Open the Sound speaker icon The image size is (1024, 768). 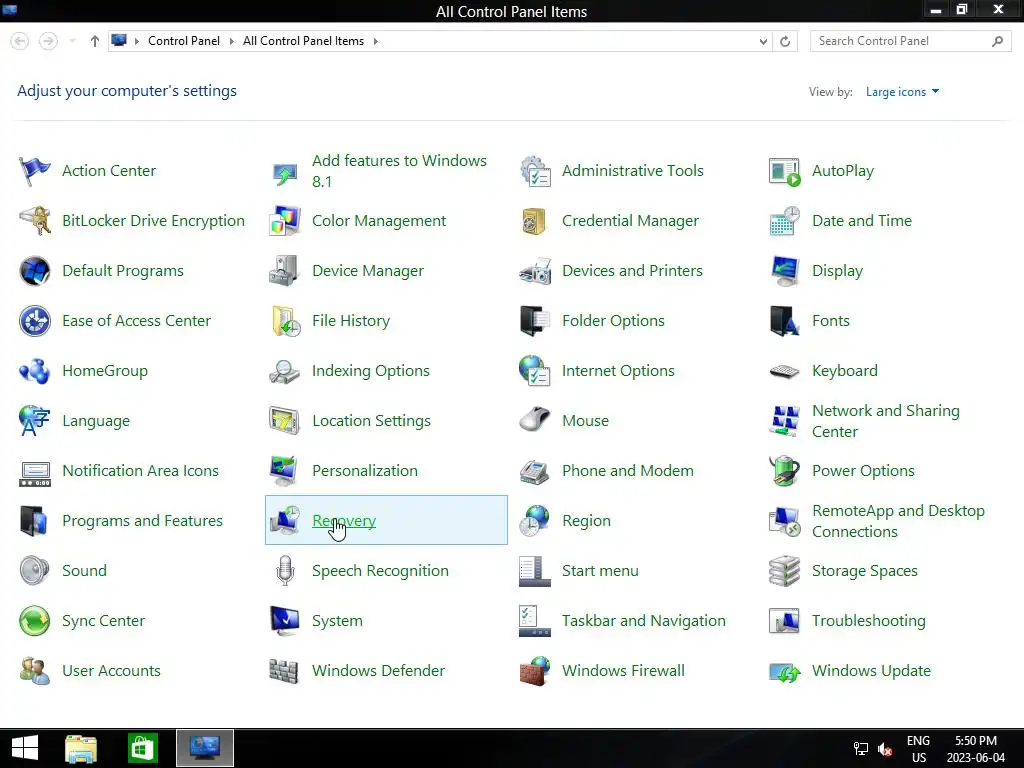tap(35, 571)
